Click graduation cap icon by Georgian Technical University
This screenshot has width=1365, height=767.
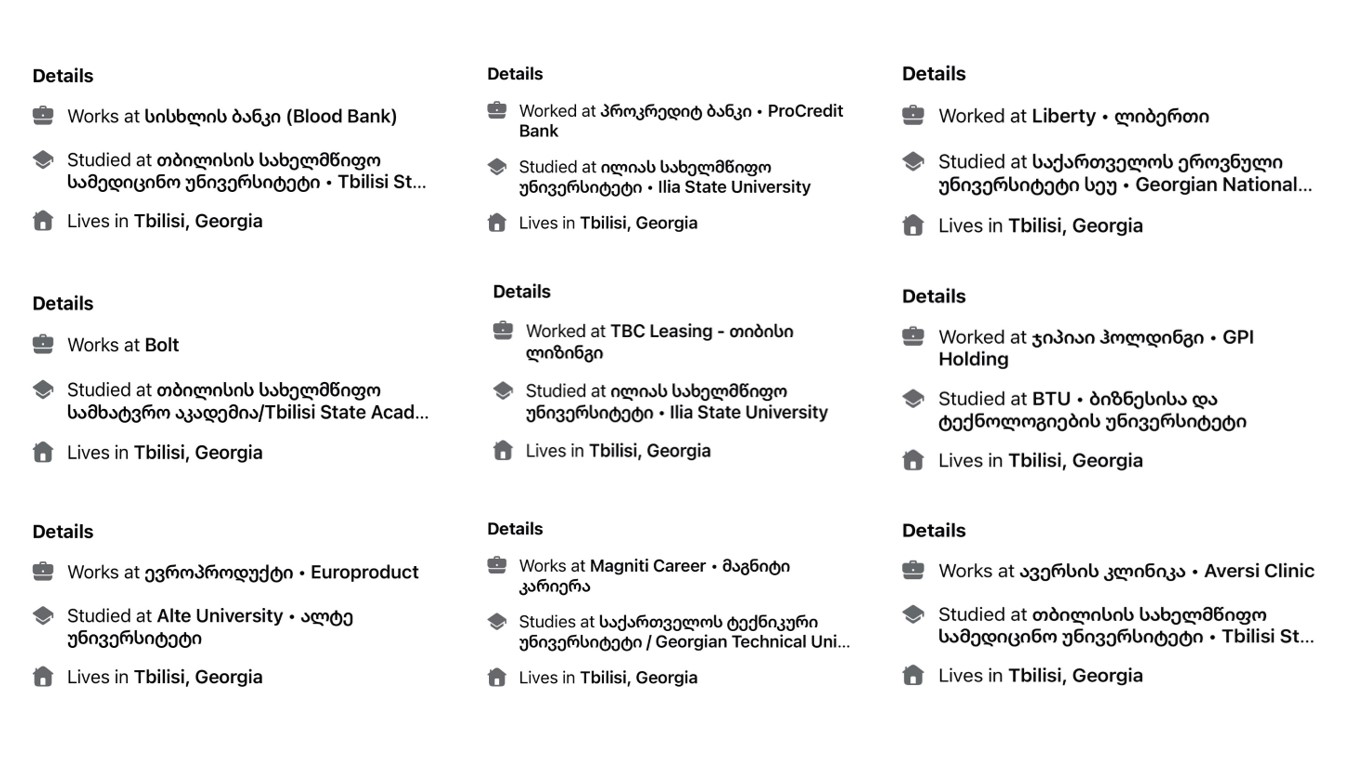[x=497, y=621]
